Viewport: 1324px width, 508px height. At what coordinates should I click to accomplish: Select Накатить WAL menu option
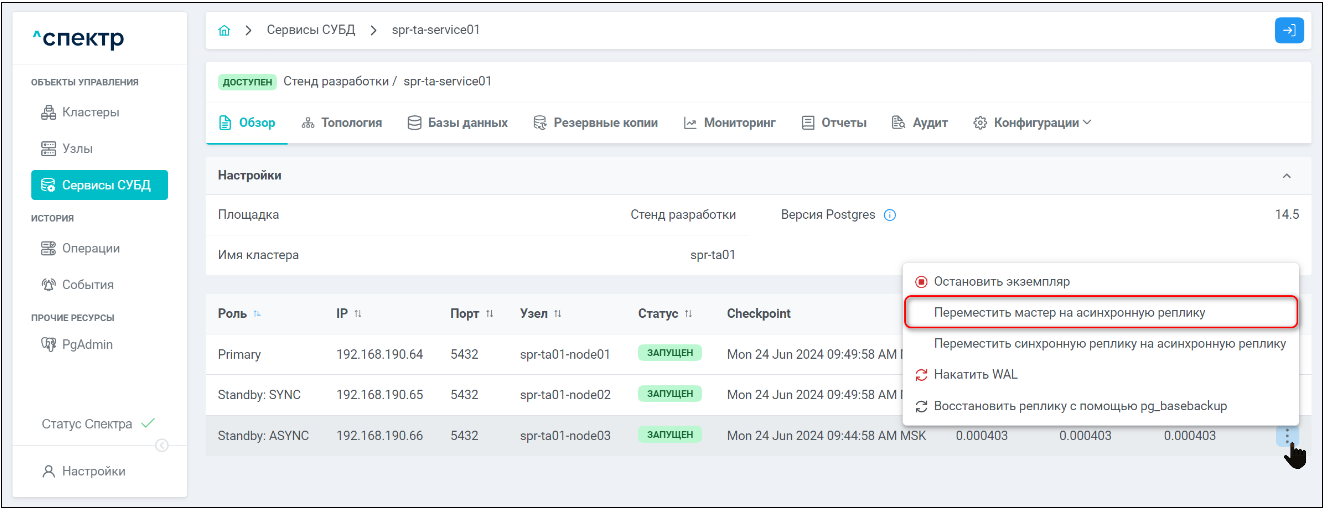point(975,374)
